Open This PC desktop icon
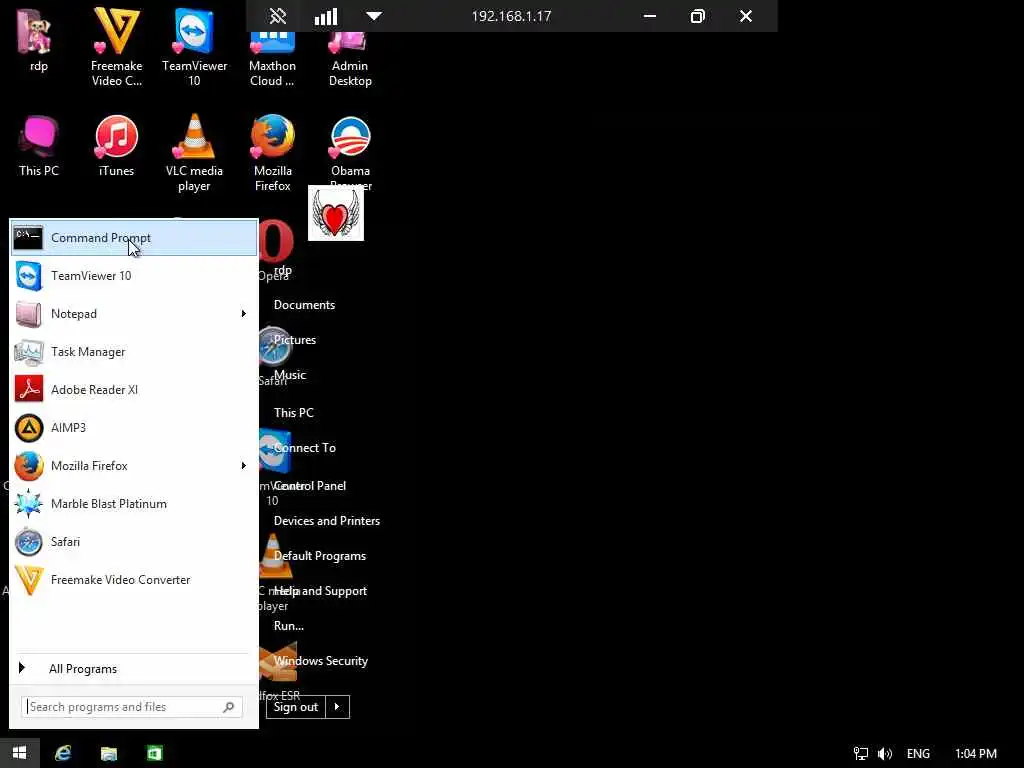Viewport: 1024px width, 768px height. [x=39, y=146]
